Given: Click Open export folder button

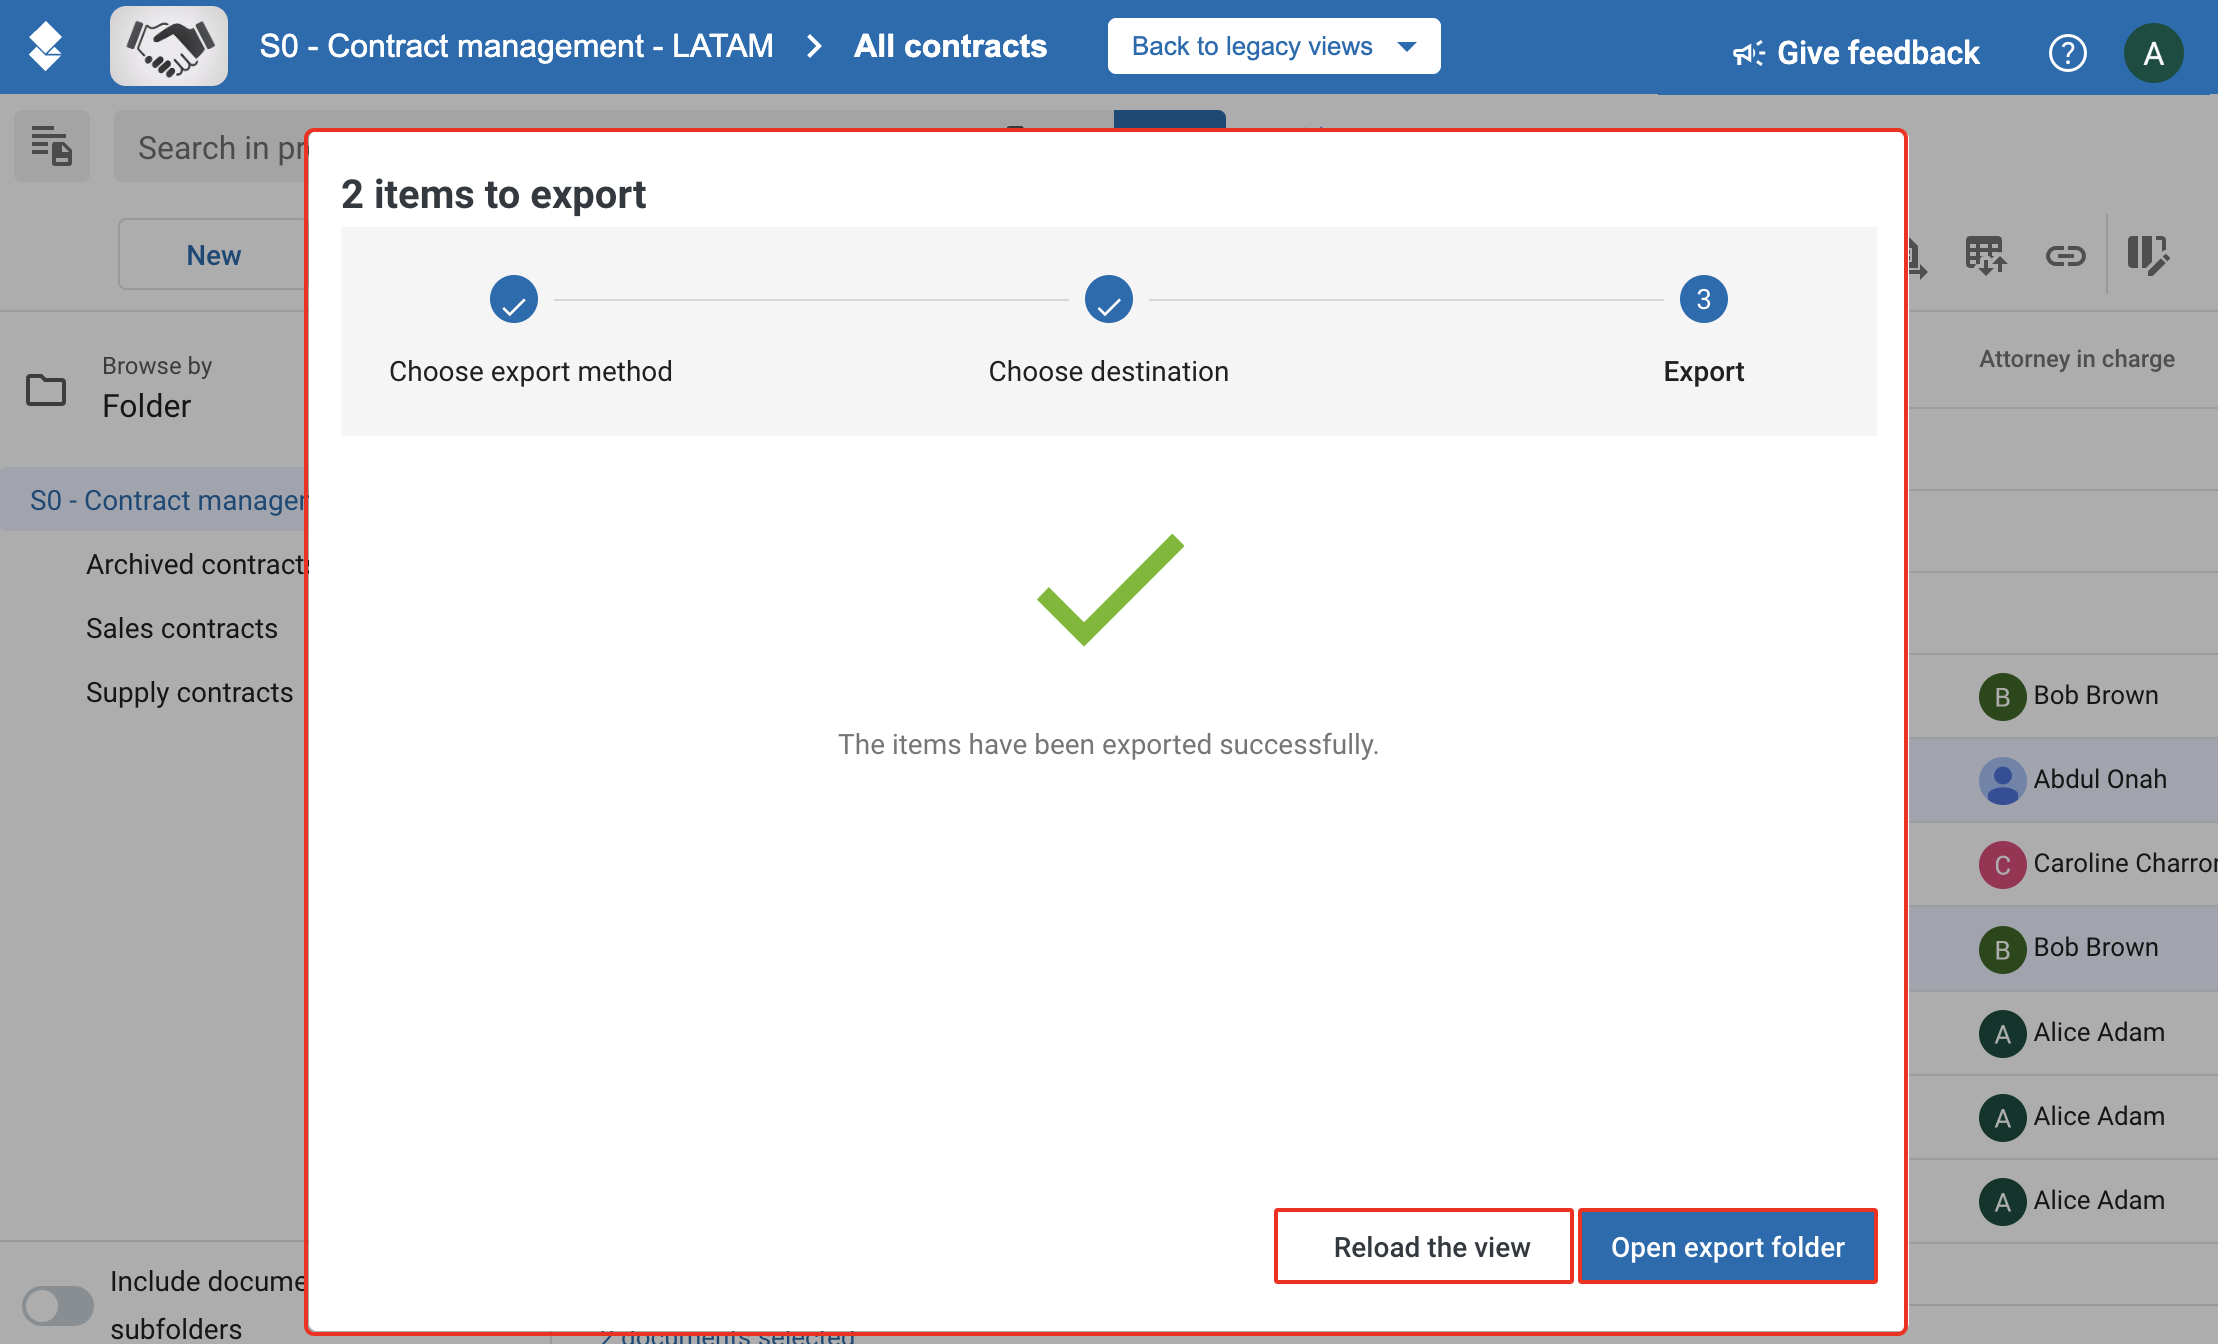Looking at the screenshot, I should click(x=1727, y=1246).
